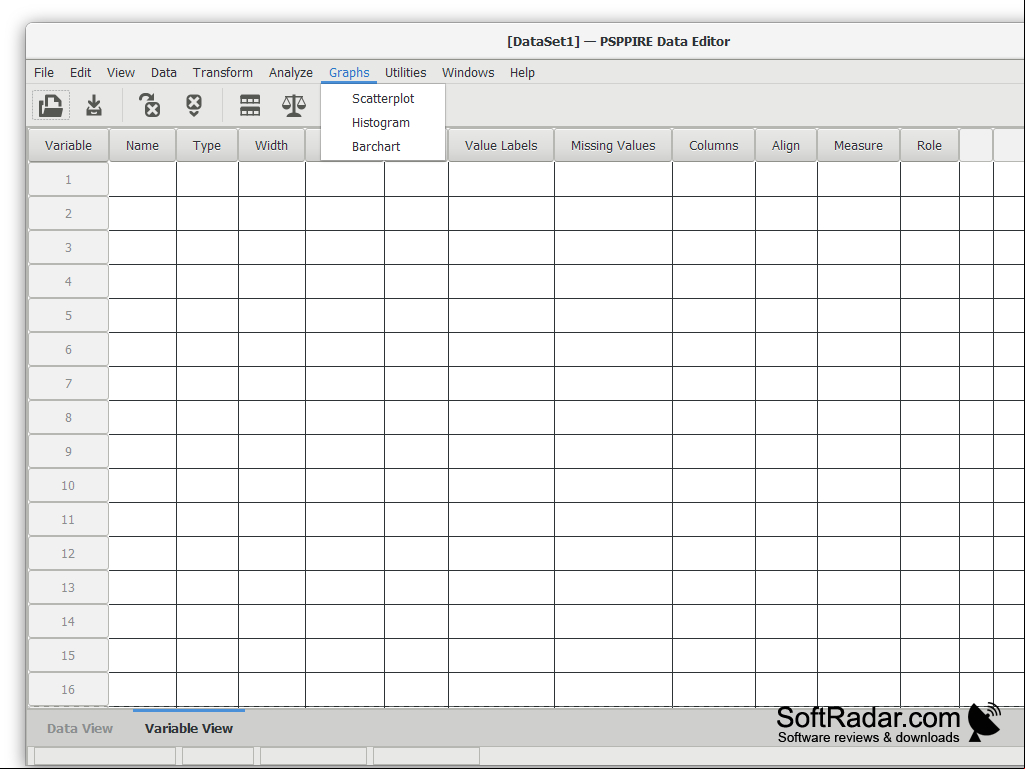Image resolution: width=1025 pixels, height=769 pixels.
Task: Choose Histogram from the Graphs menu
Action: pyautogui.click(x=383, y=123)
